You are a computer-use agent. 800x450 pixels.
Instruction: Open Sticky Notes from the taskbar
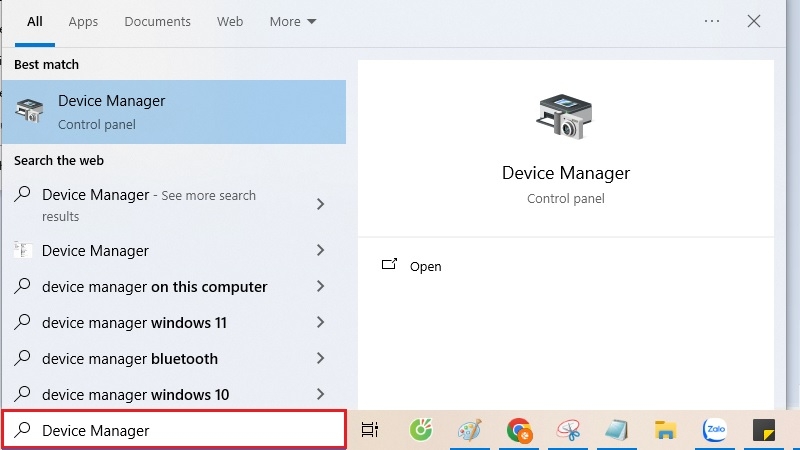tap(764, 430)
